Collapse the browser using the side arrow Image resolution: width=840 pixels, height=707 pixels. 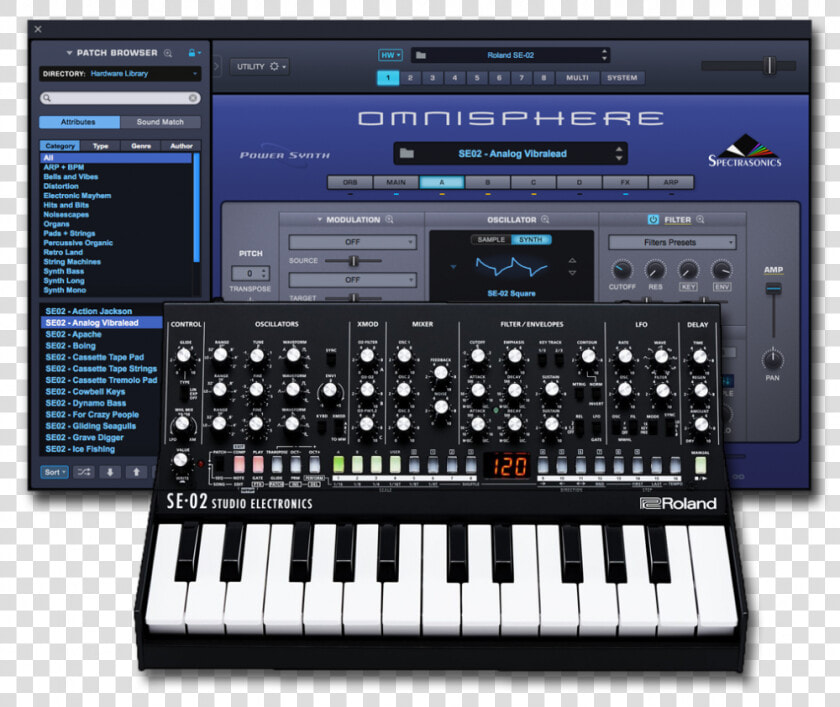click(216, 66)
